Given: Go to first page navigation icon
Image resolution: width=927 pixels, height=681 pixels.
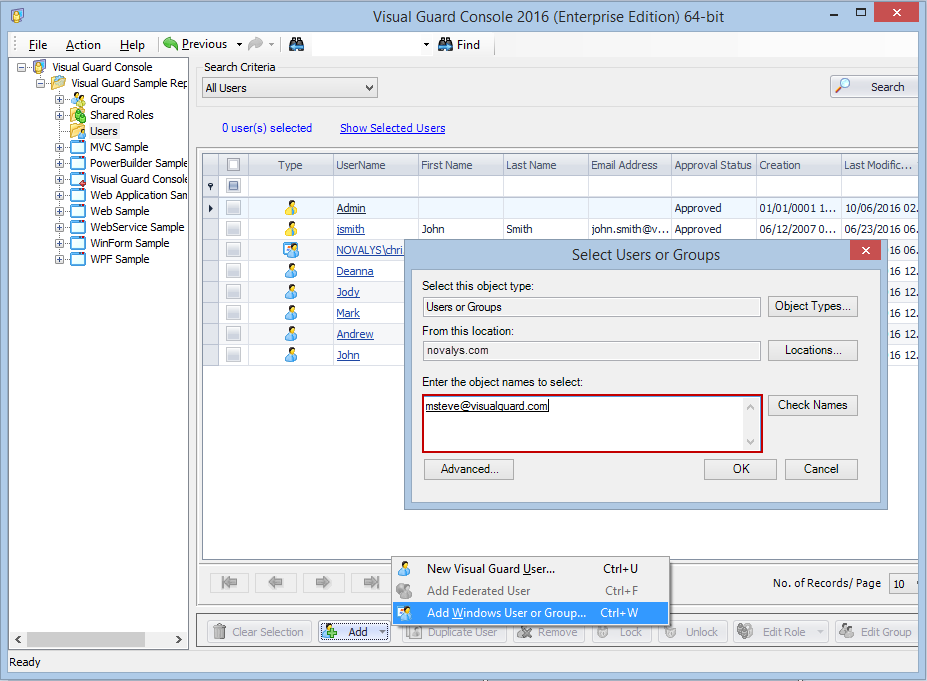Looking at the screenshot, I should click(229, 583).
